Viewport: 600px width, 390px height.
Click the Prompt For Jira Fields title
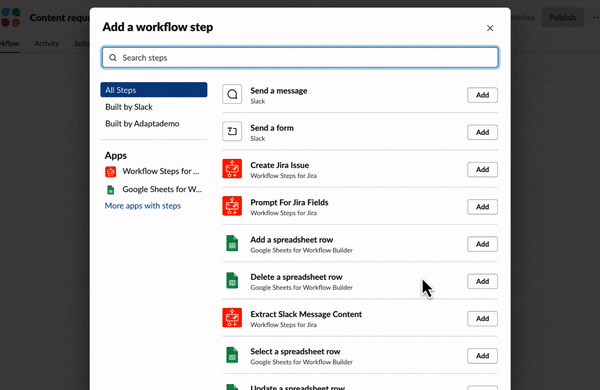click(x=289, y=202)
